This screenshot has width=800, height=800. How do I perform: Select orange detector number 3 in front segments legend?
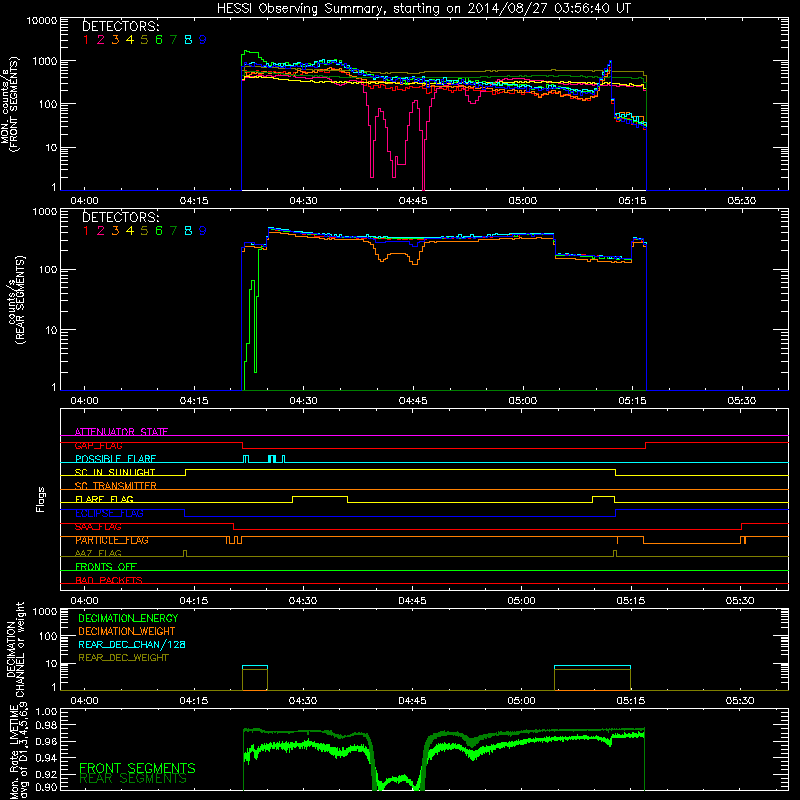[x=115, y=40]
